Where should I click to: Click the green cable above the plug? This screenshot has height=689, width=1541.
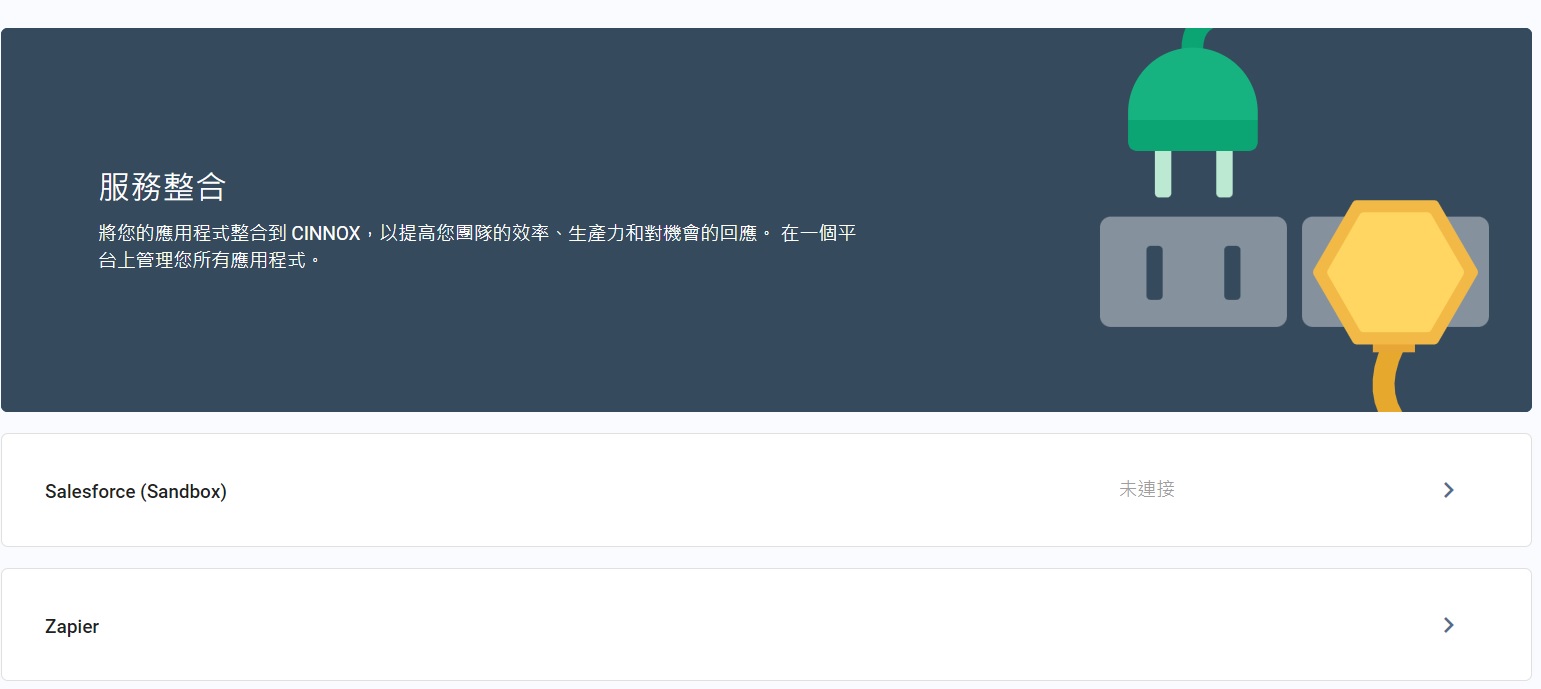click(1194, 39)
